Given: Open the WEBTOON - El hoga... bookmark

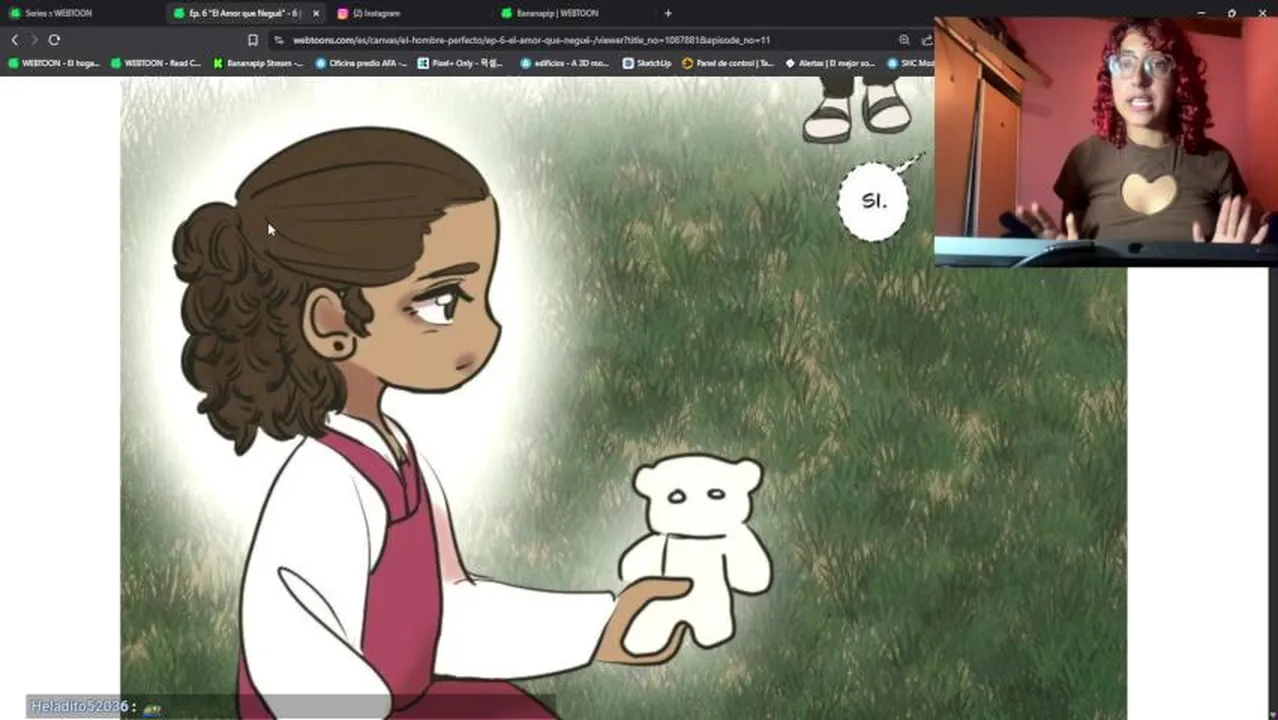Looking at the screenshot, I should click(x=54, y=63).
